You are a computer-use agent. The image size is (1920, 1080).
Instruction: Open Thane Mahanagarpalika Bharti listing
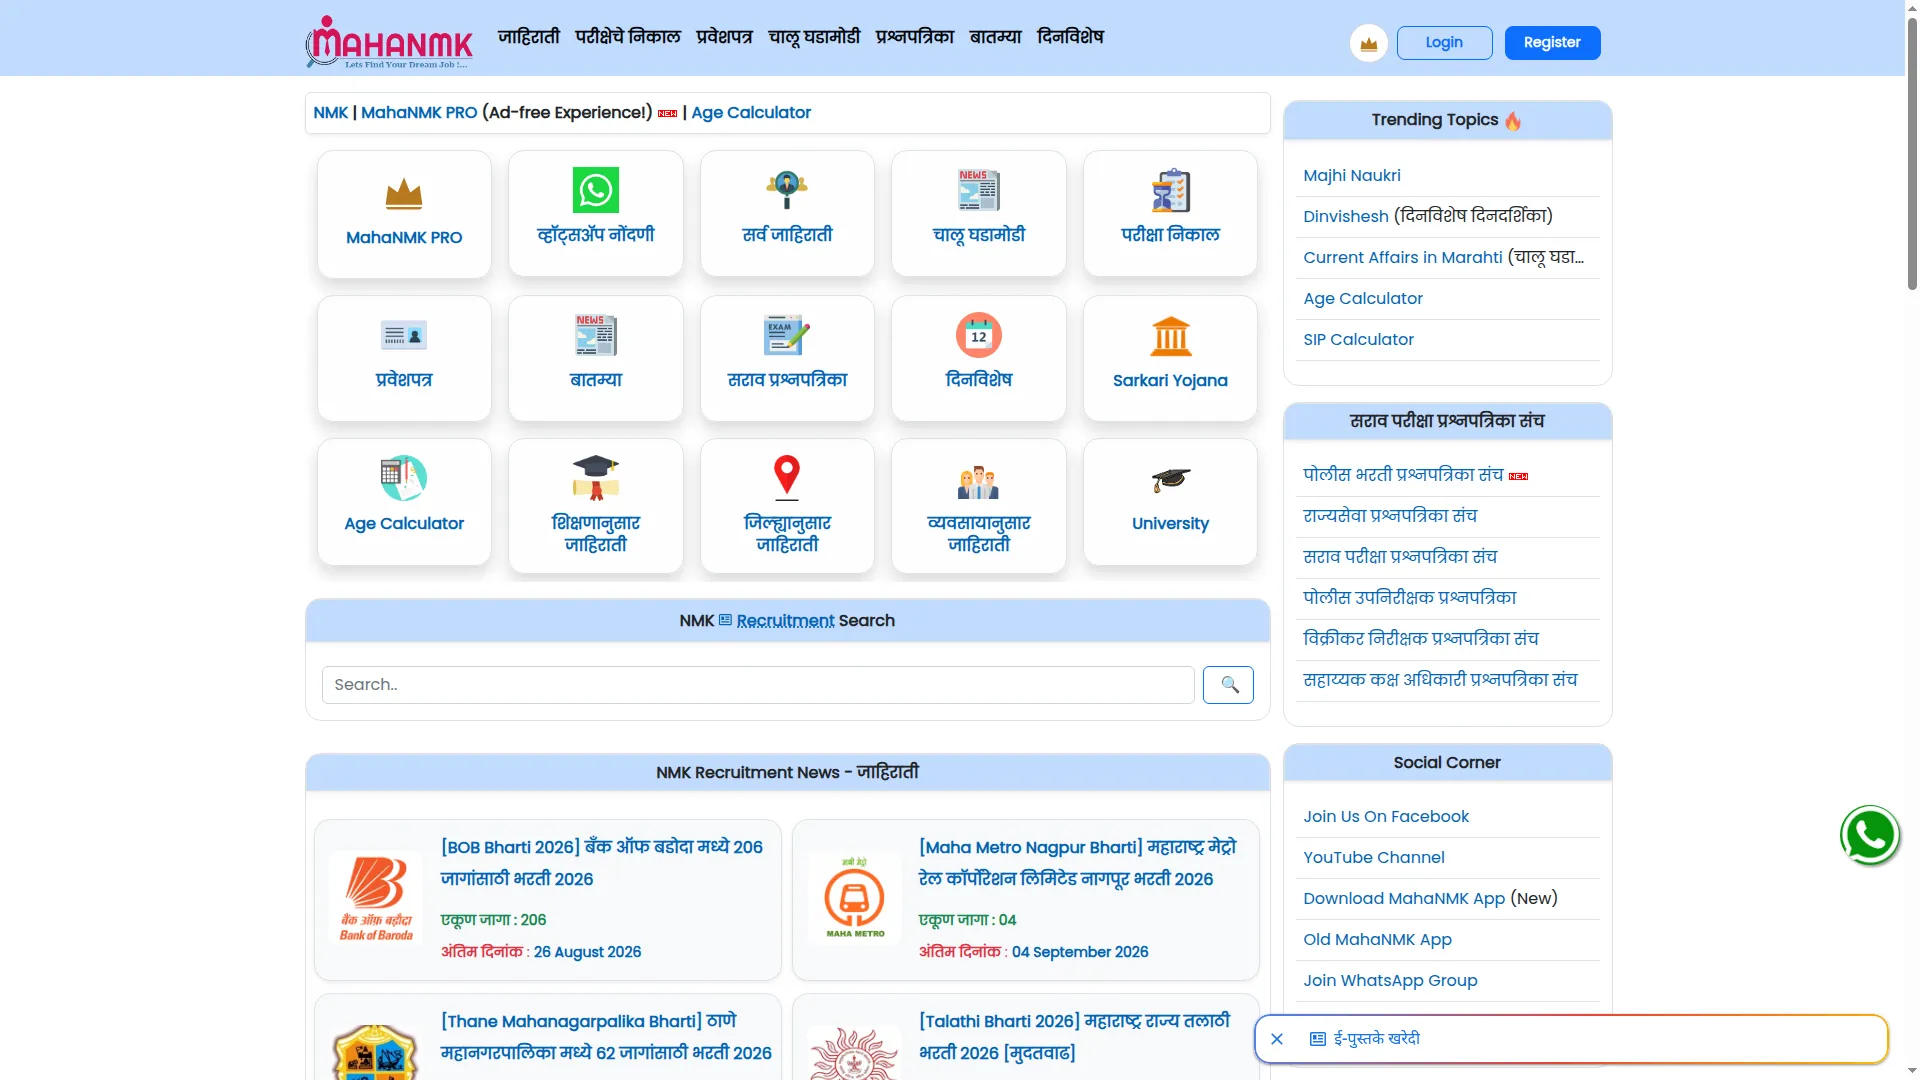(606, 1037)
